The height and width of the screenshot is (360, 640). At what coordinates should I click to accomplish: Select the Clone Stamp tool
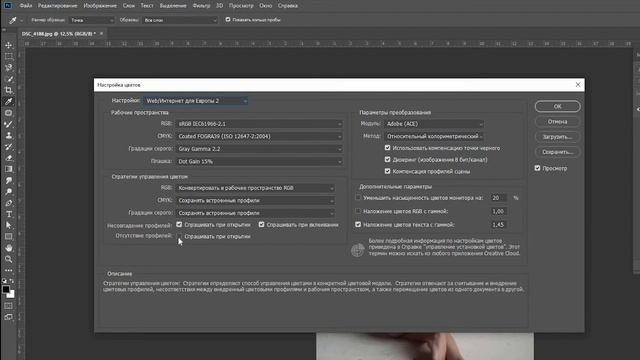pos(9,135)
